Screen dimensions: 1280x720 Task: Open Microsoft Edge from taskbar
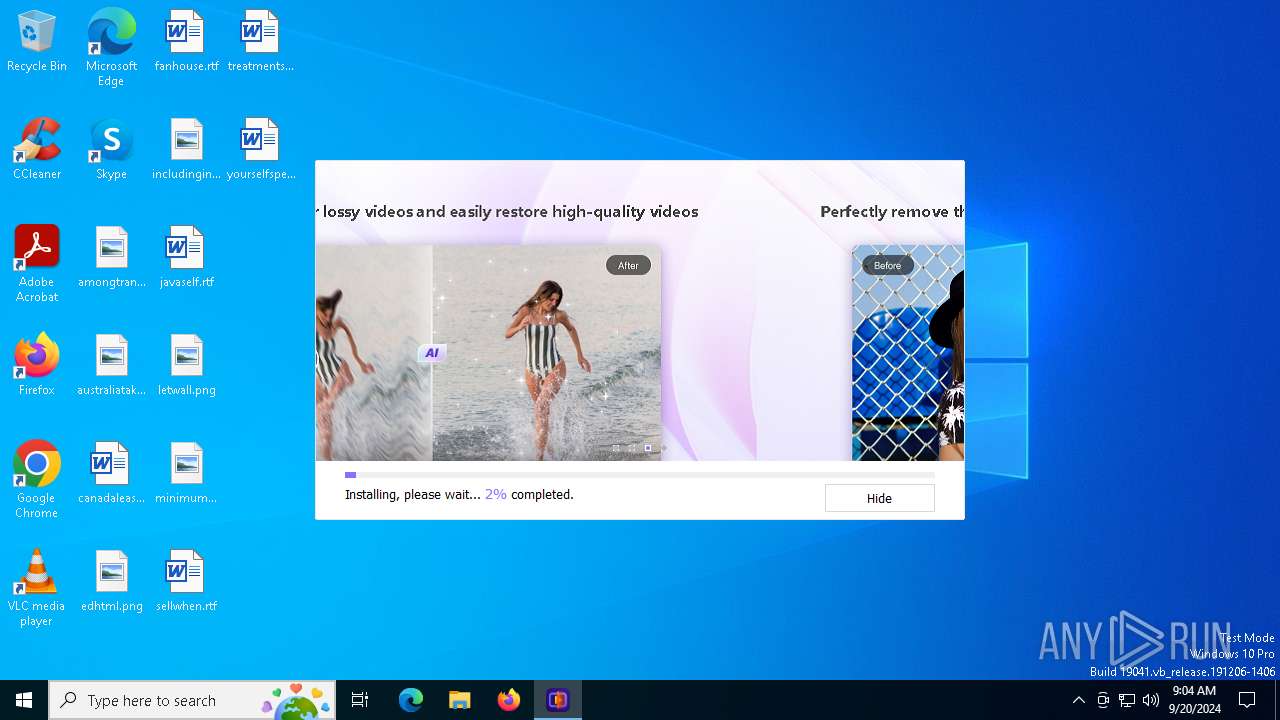pos(411,700)
